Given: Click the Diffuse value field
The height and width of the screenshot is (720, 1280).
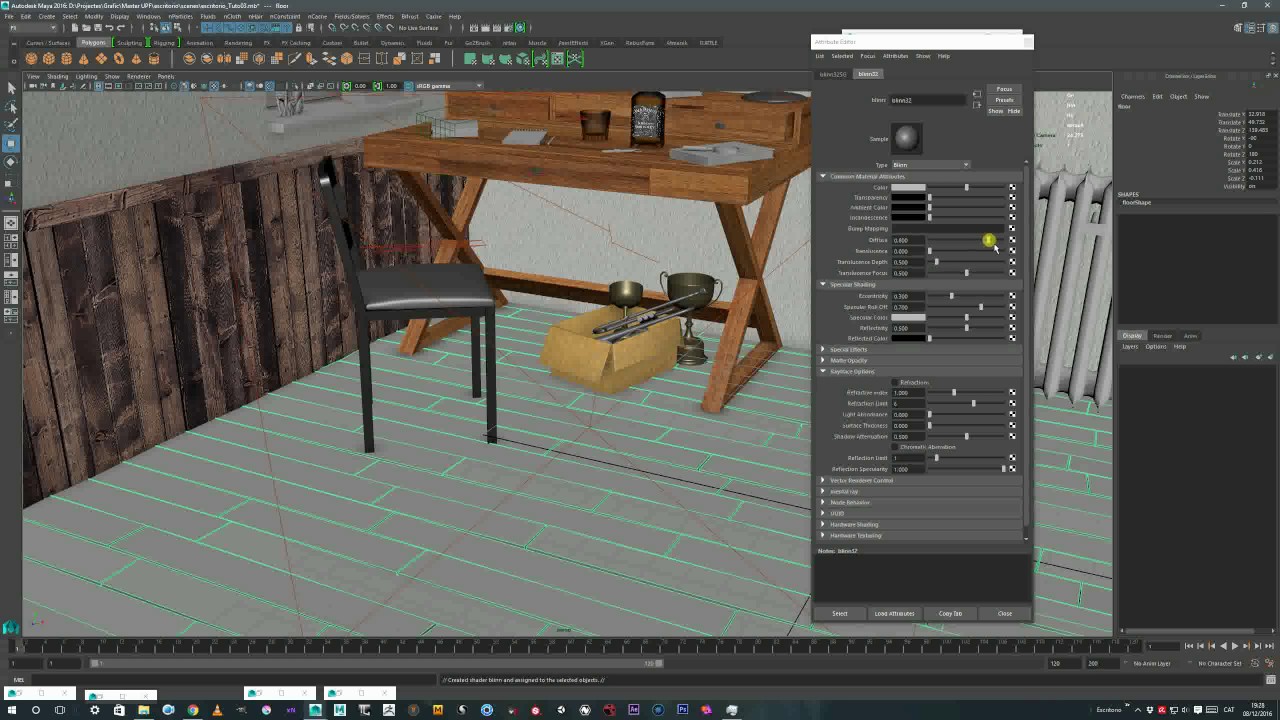Looking at the screenshot, I should click(907, 240).
